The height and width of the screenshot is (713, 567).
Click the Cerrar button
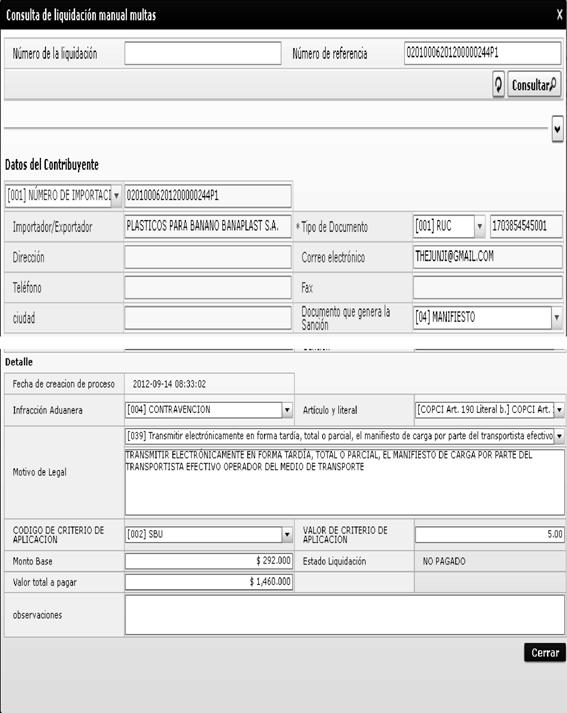click(x=545, y=653)
